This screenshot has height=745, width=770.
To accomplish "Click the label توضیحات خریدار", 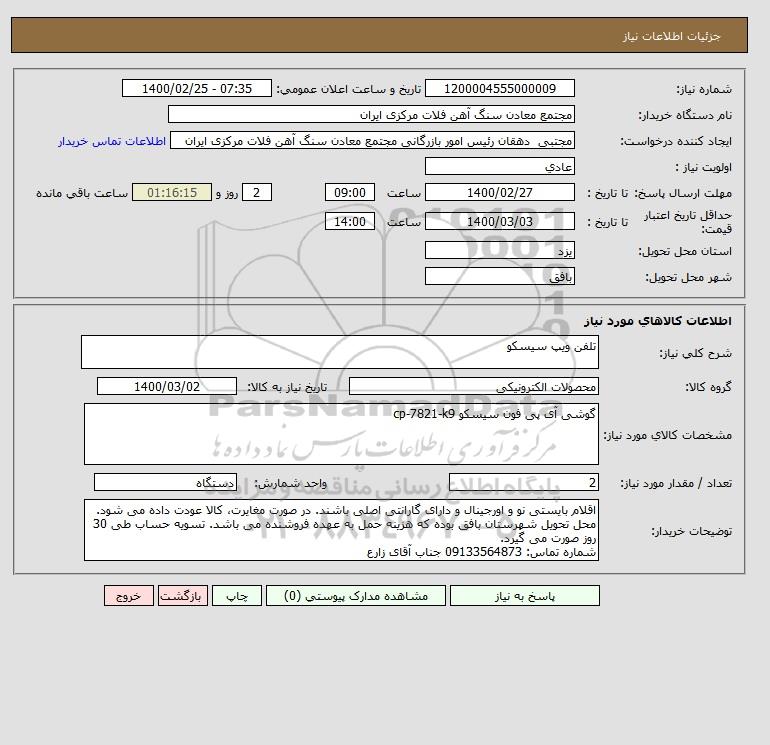I will pos(691,531).
